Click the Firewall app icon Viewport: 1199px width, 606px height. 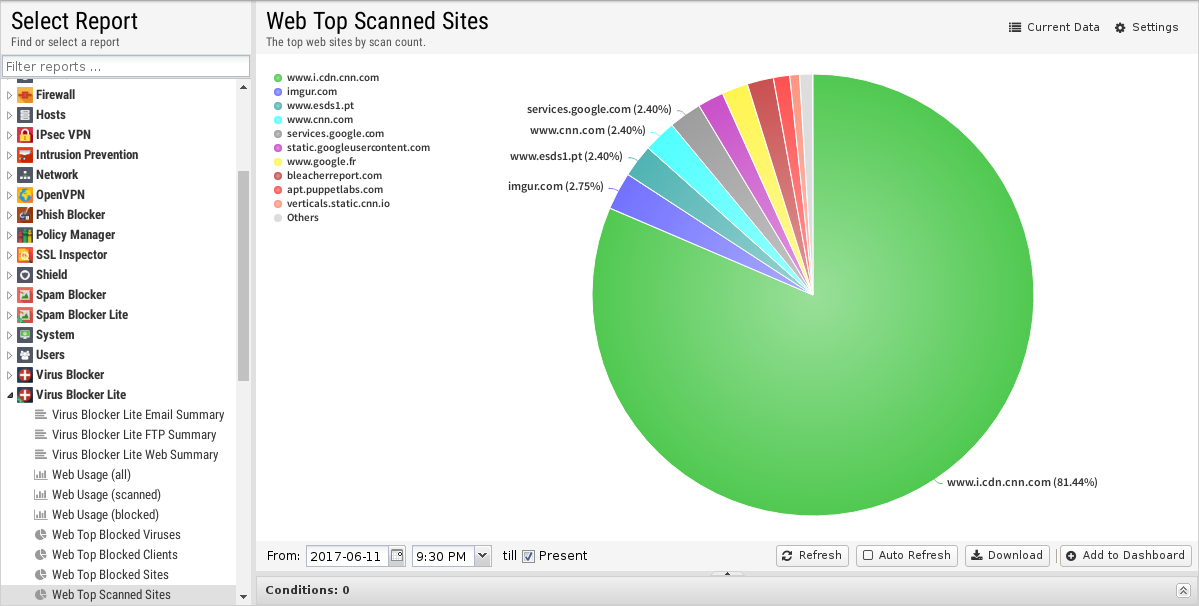coord(24,95)
